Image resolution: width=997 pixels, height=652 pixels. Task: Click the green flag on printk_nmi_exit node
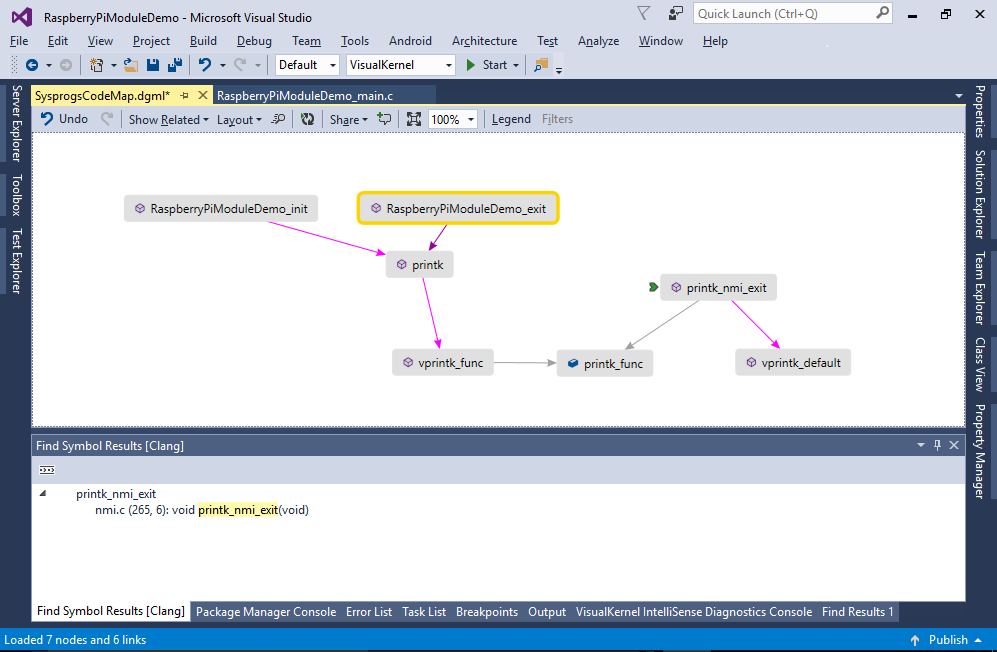tap(653, 287)
